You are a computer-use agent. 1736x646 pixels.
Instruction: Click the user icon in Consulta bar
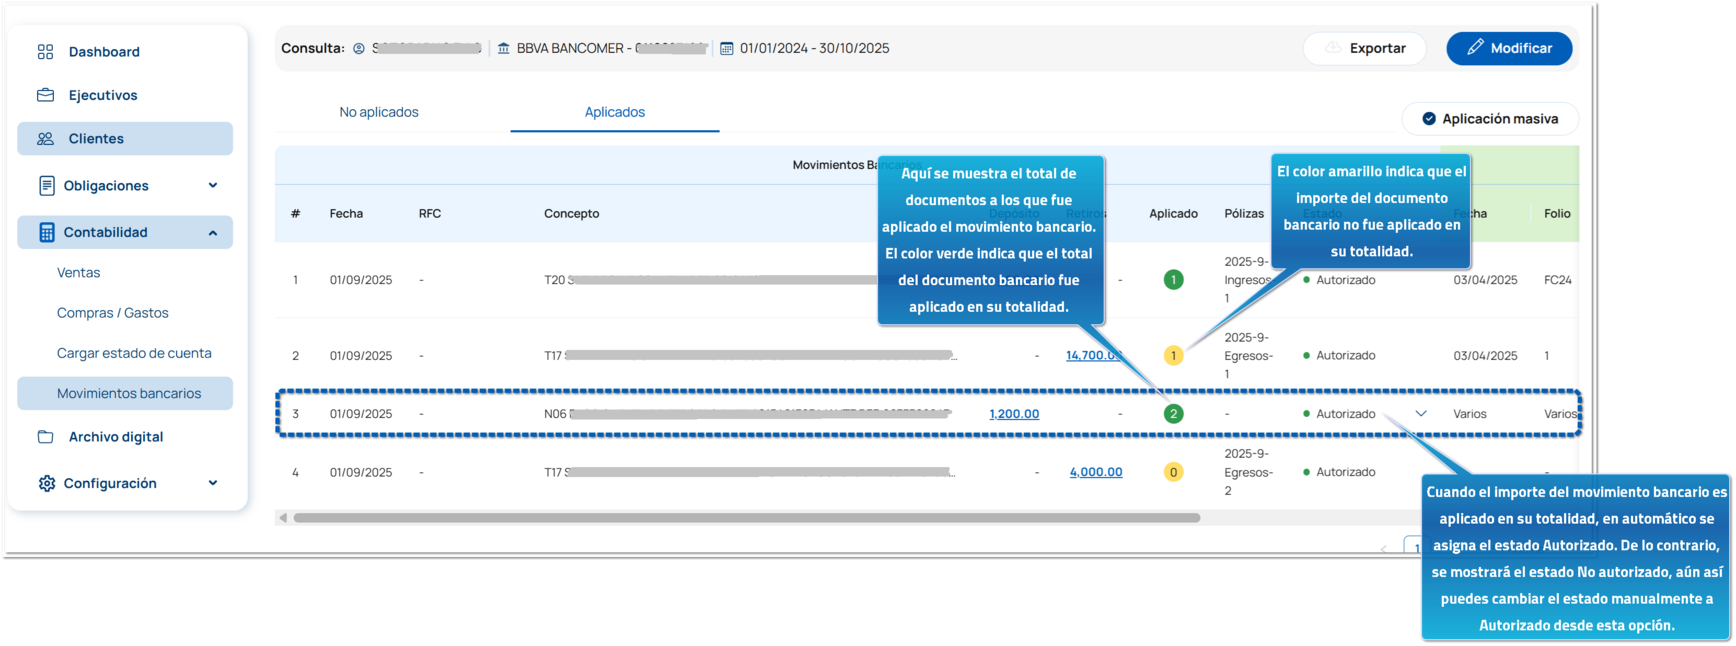point(359,48)
